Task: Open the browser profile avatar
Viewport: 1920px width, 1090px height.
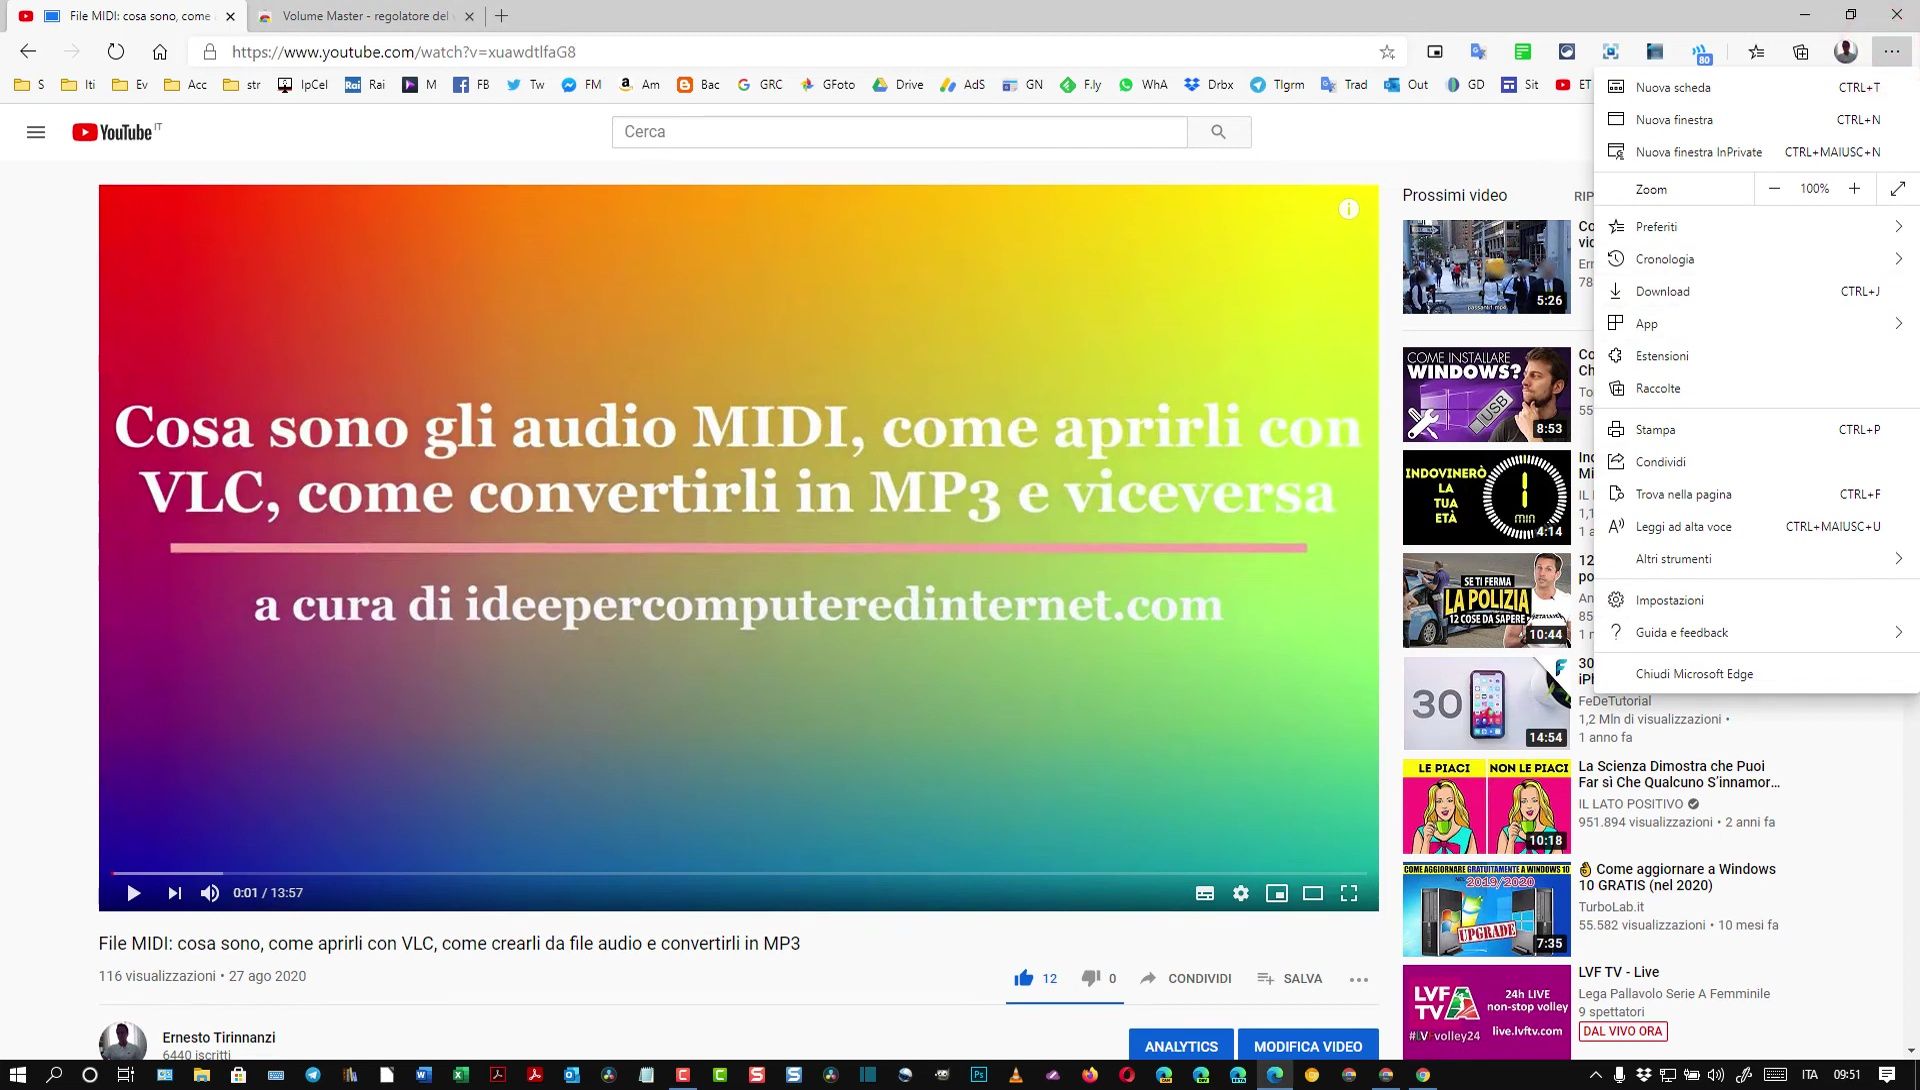Action: tap(1846, 51)
